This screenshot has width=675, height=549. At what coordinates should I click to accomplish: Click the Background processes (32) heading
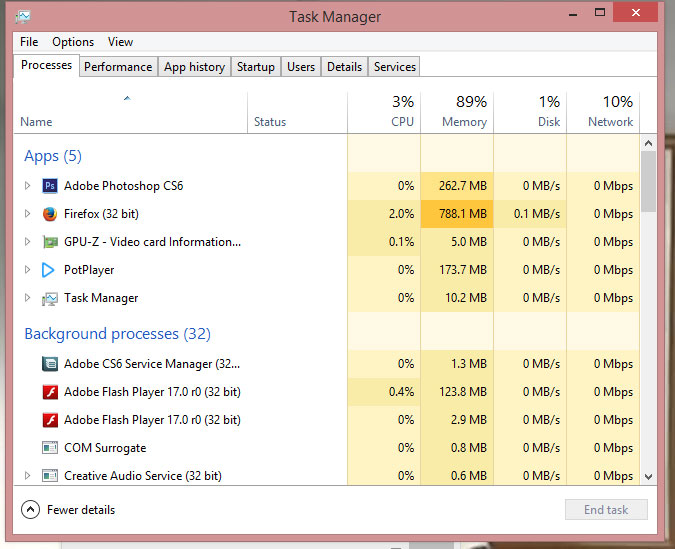118,334
